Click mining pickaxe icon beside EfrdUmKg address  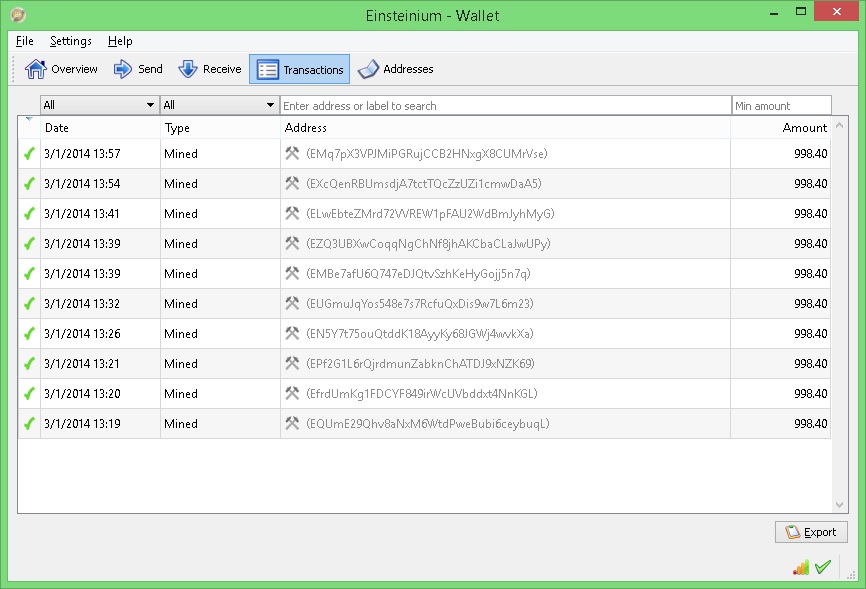pos(292,393)
